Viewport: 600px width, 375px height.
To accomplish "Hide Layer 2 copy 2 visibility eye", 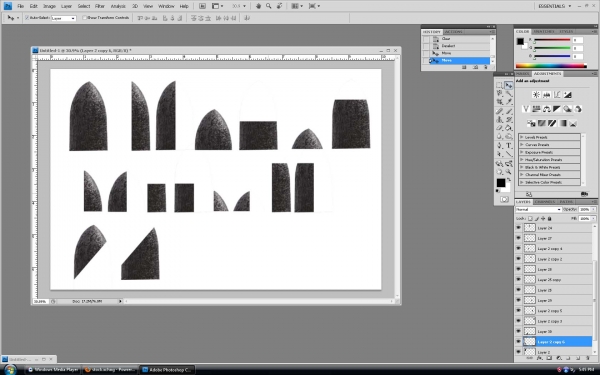I will [x=518, y=259].
